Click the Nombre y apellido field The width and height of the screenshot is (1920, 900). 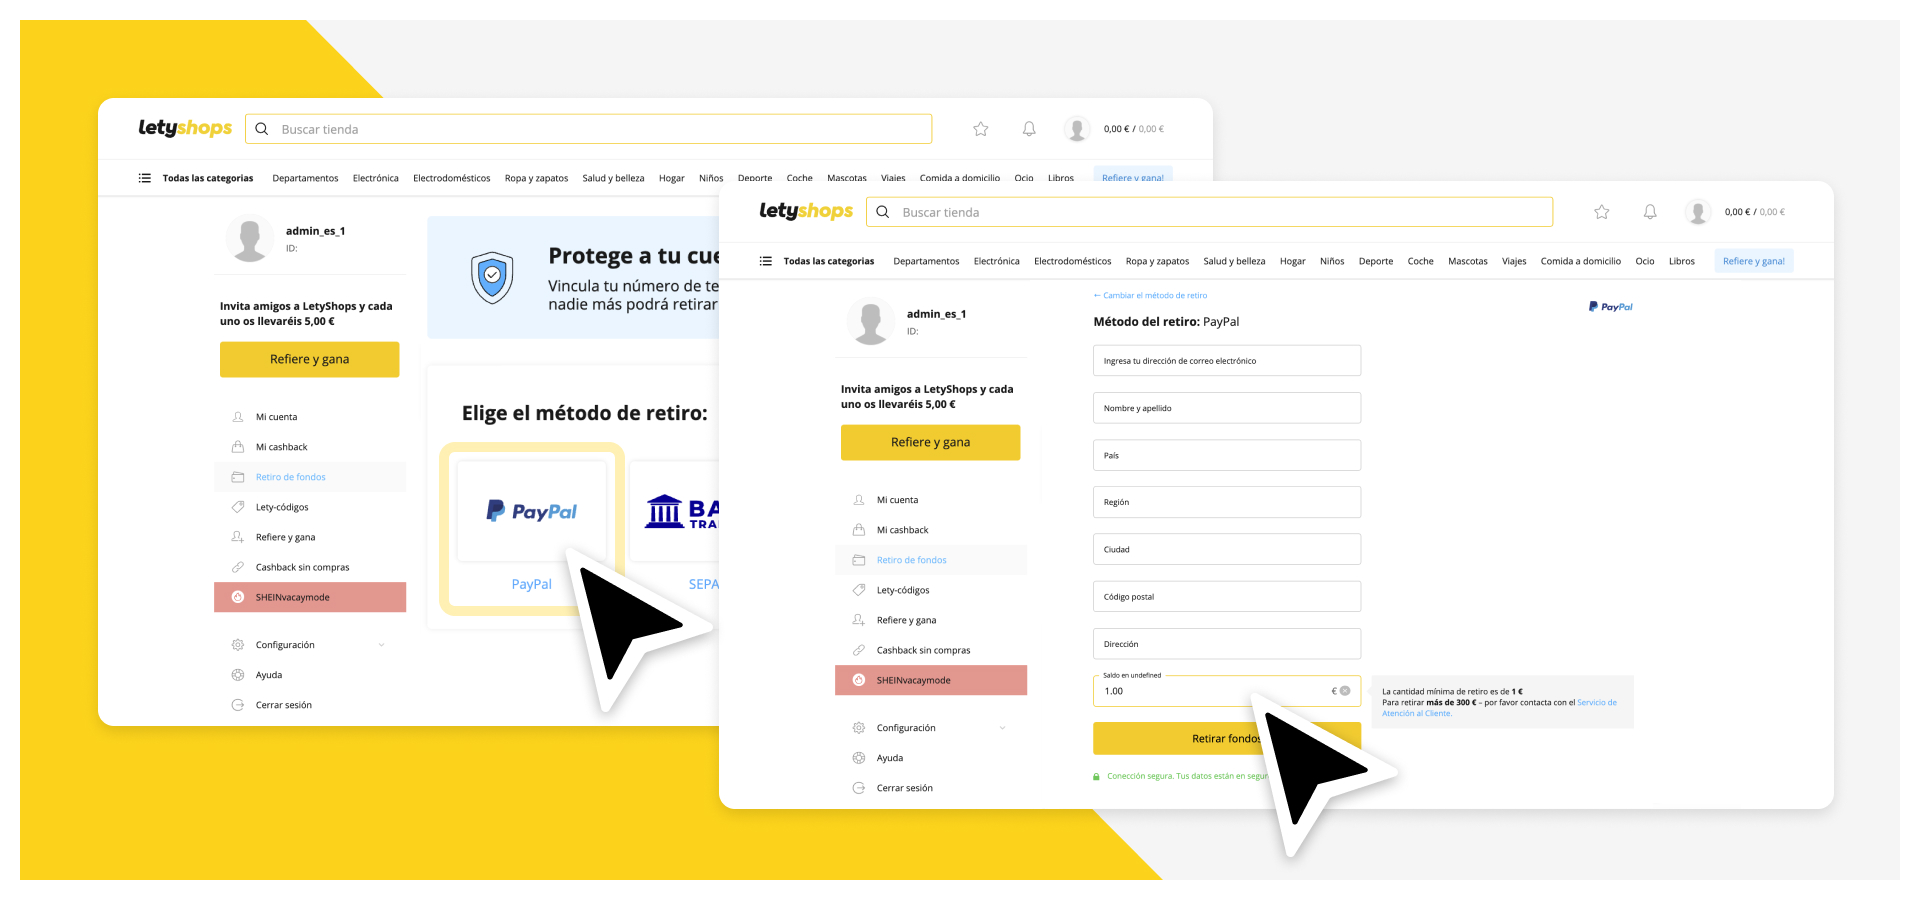pos(1227,408)
